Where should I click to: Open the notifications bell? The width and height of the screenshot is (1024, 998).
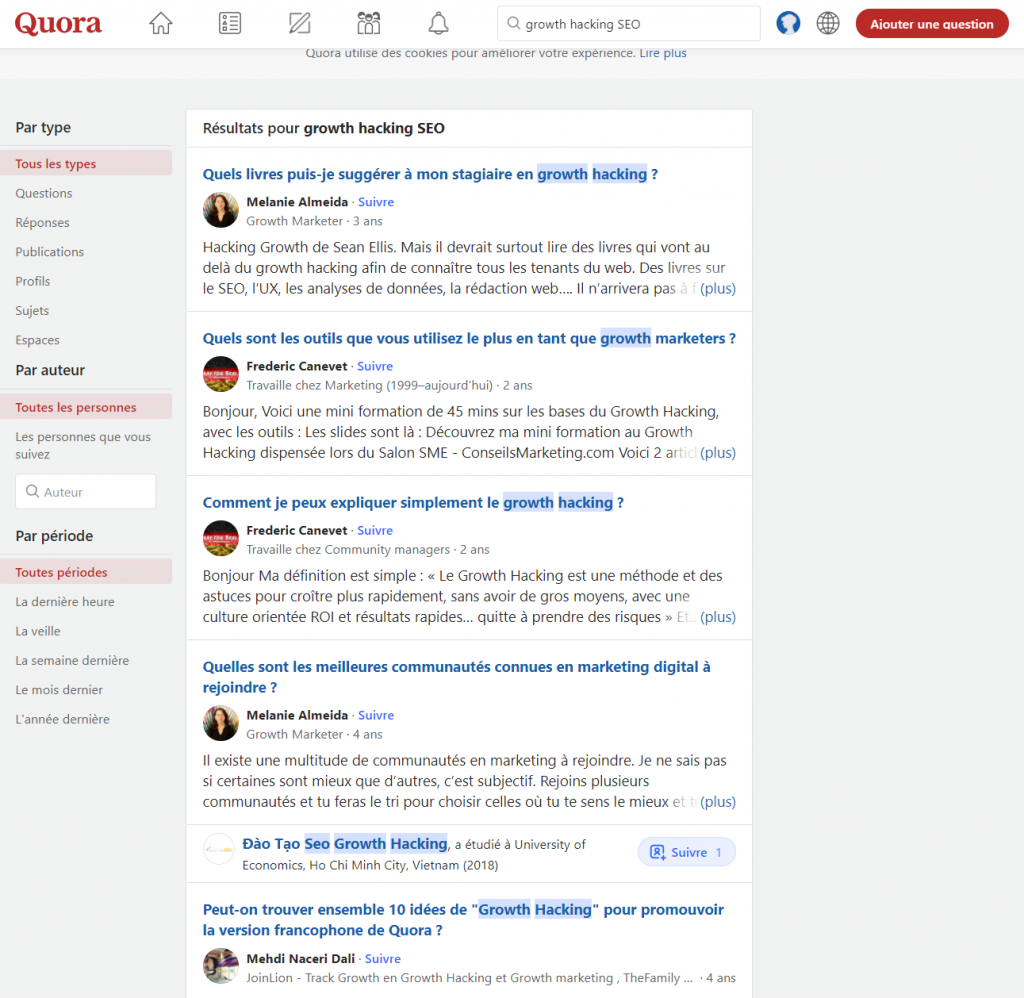(x=438, y=24)
